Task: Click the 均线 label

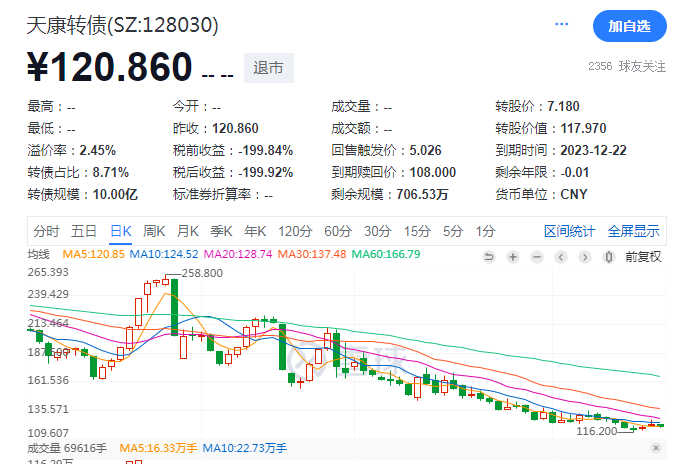Action: point(39,254)
